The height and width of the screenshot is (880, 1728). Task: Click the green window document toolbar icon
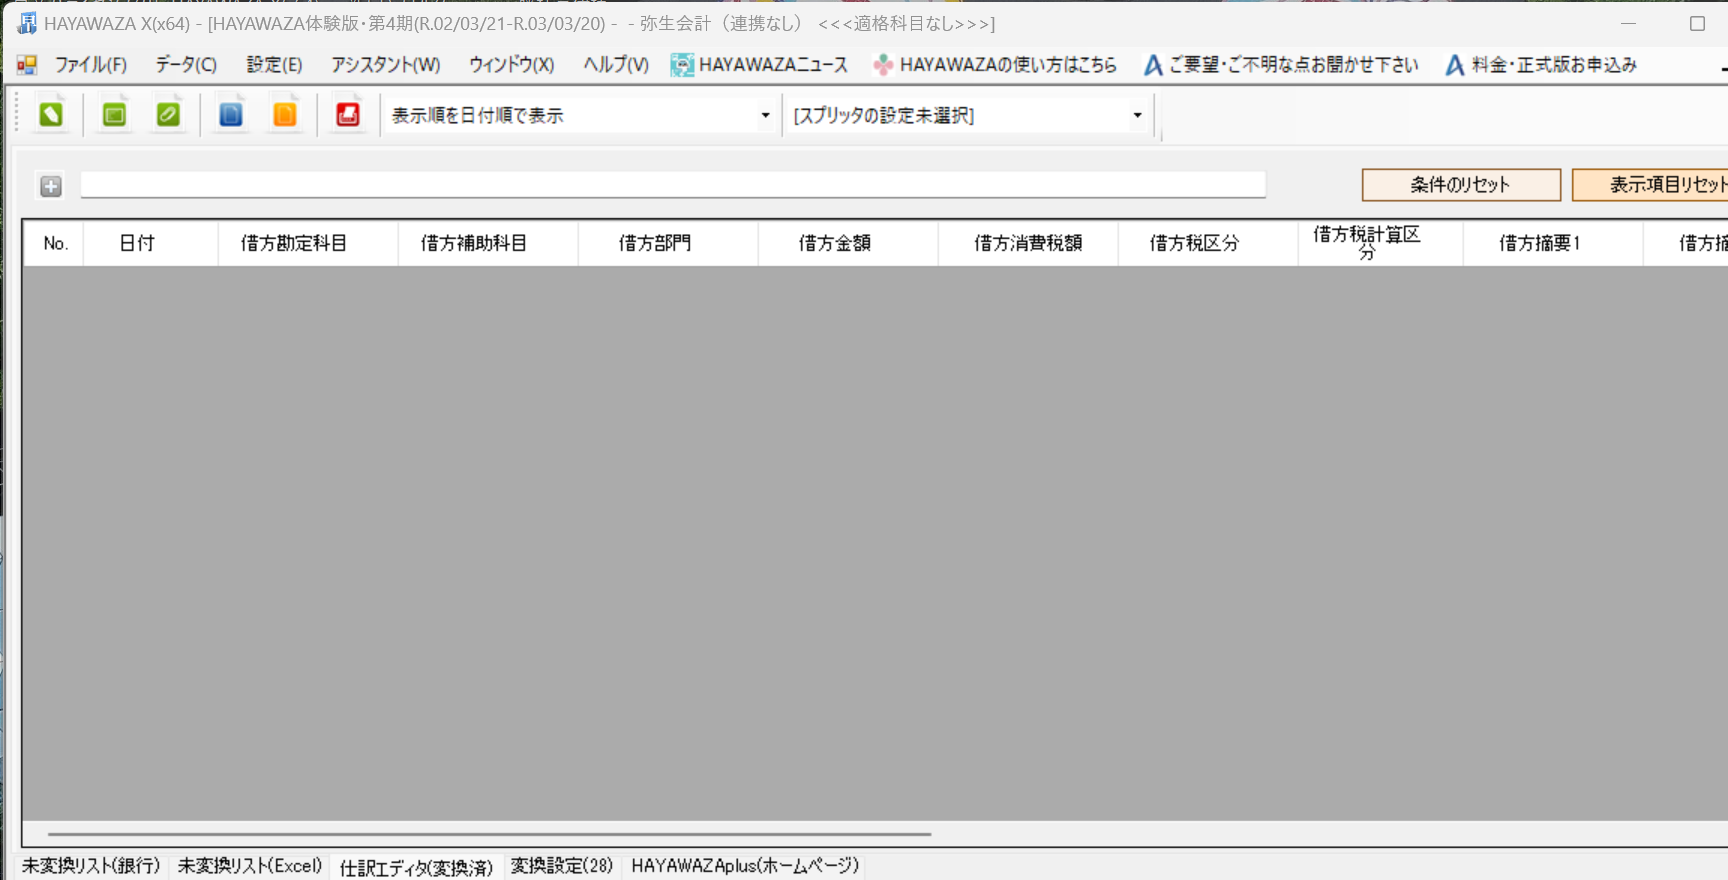click(x=115, y=115)
